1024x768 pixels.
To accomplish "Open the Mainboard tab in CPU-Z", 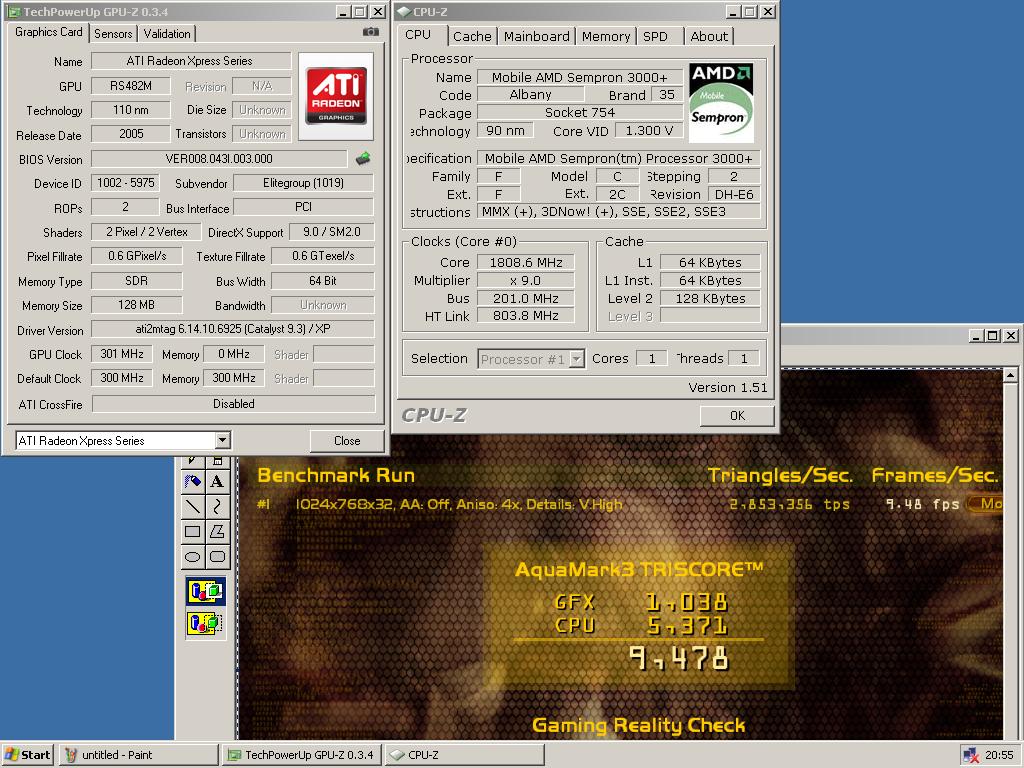I will click(x=537, y=37).
